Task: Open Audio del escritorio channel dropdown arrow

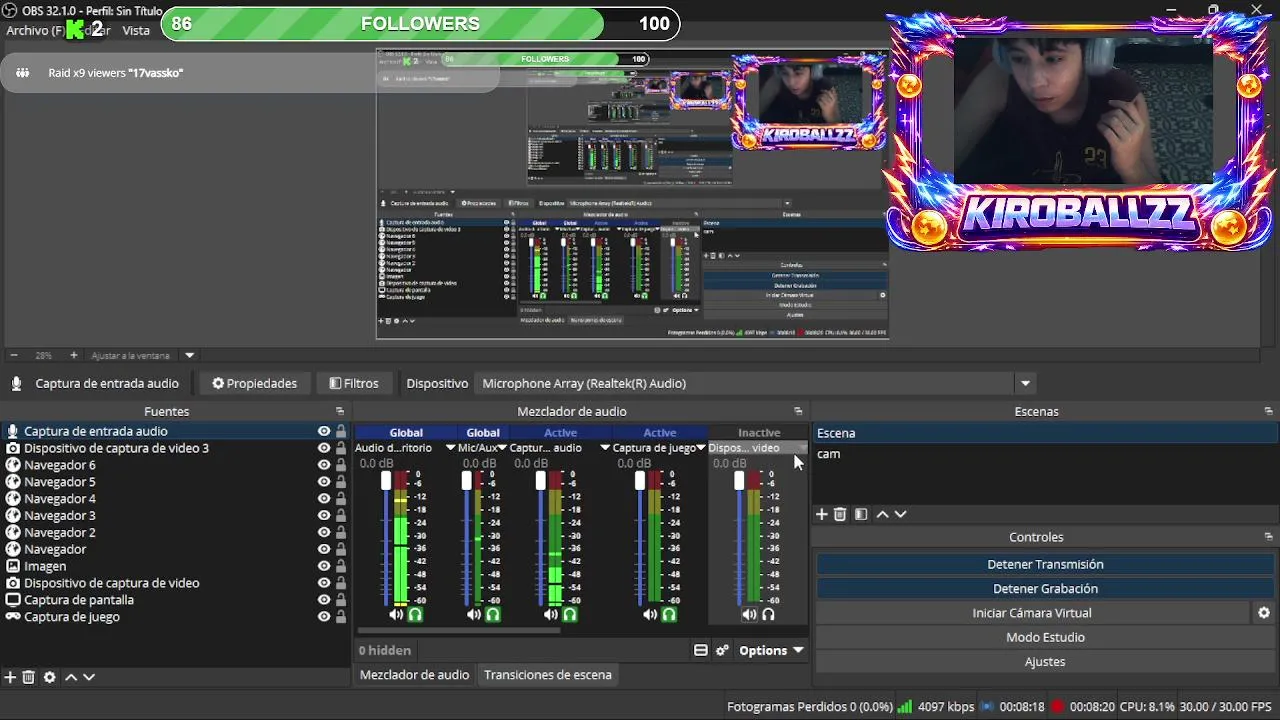Action: [450, 448]
